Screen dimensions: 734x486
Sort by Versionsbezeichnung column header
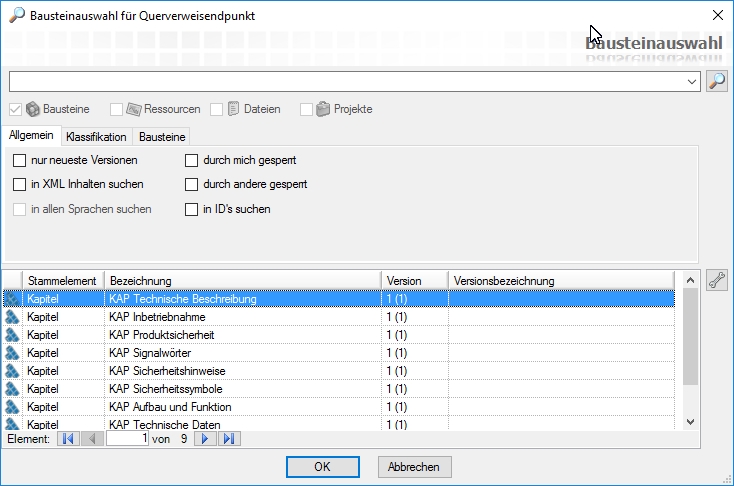[x=561, y=280]
